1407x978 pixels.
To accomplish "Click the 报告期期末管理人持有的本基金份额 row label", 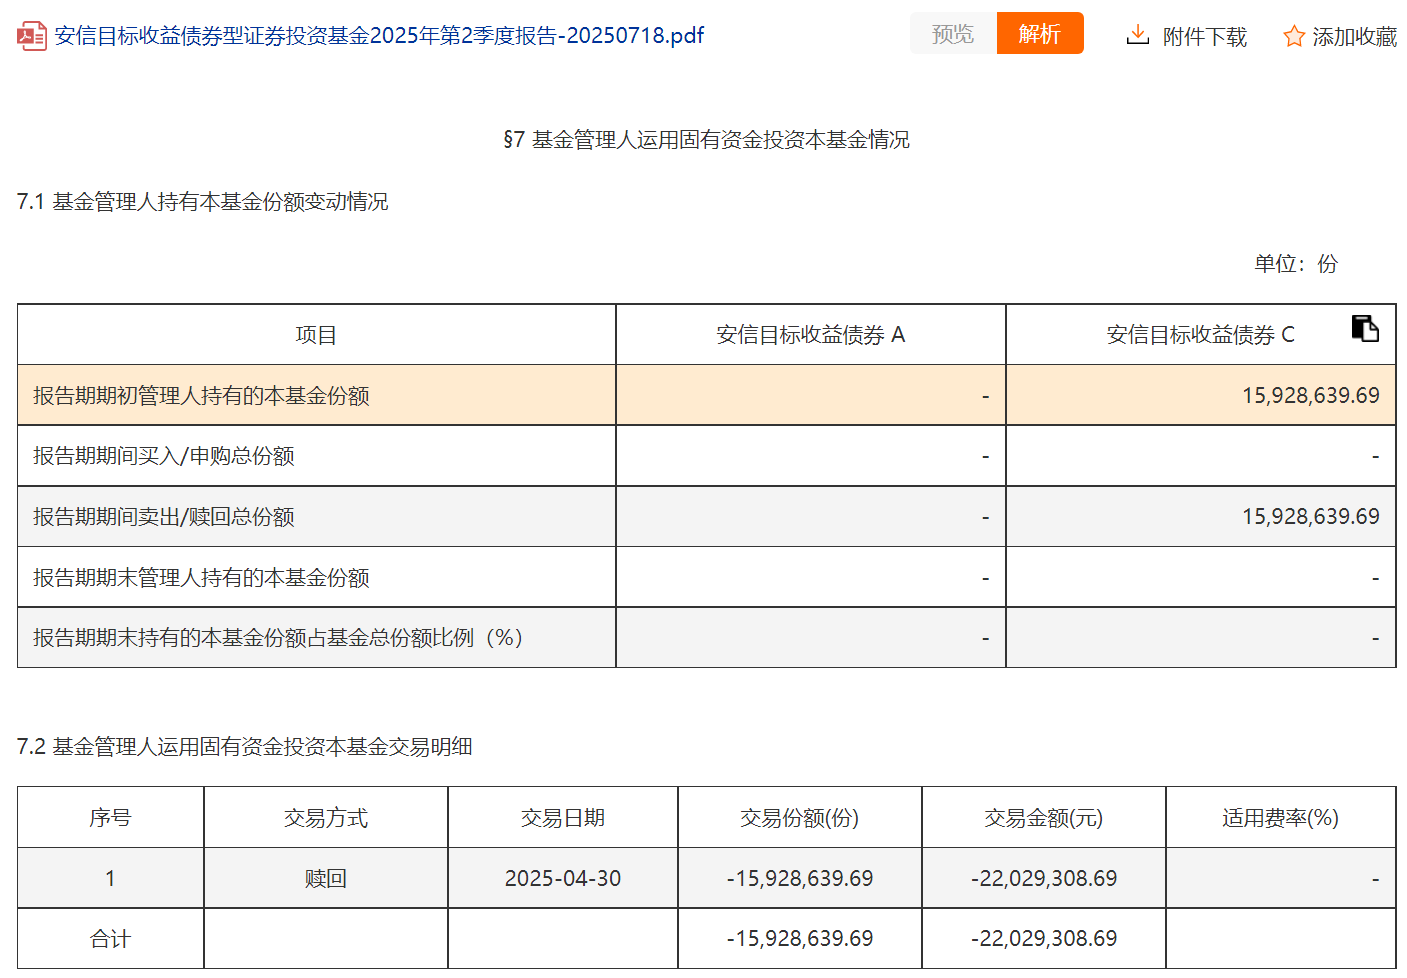I will (201, 578).
